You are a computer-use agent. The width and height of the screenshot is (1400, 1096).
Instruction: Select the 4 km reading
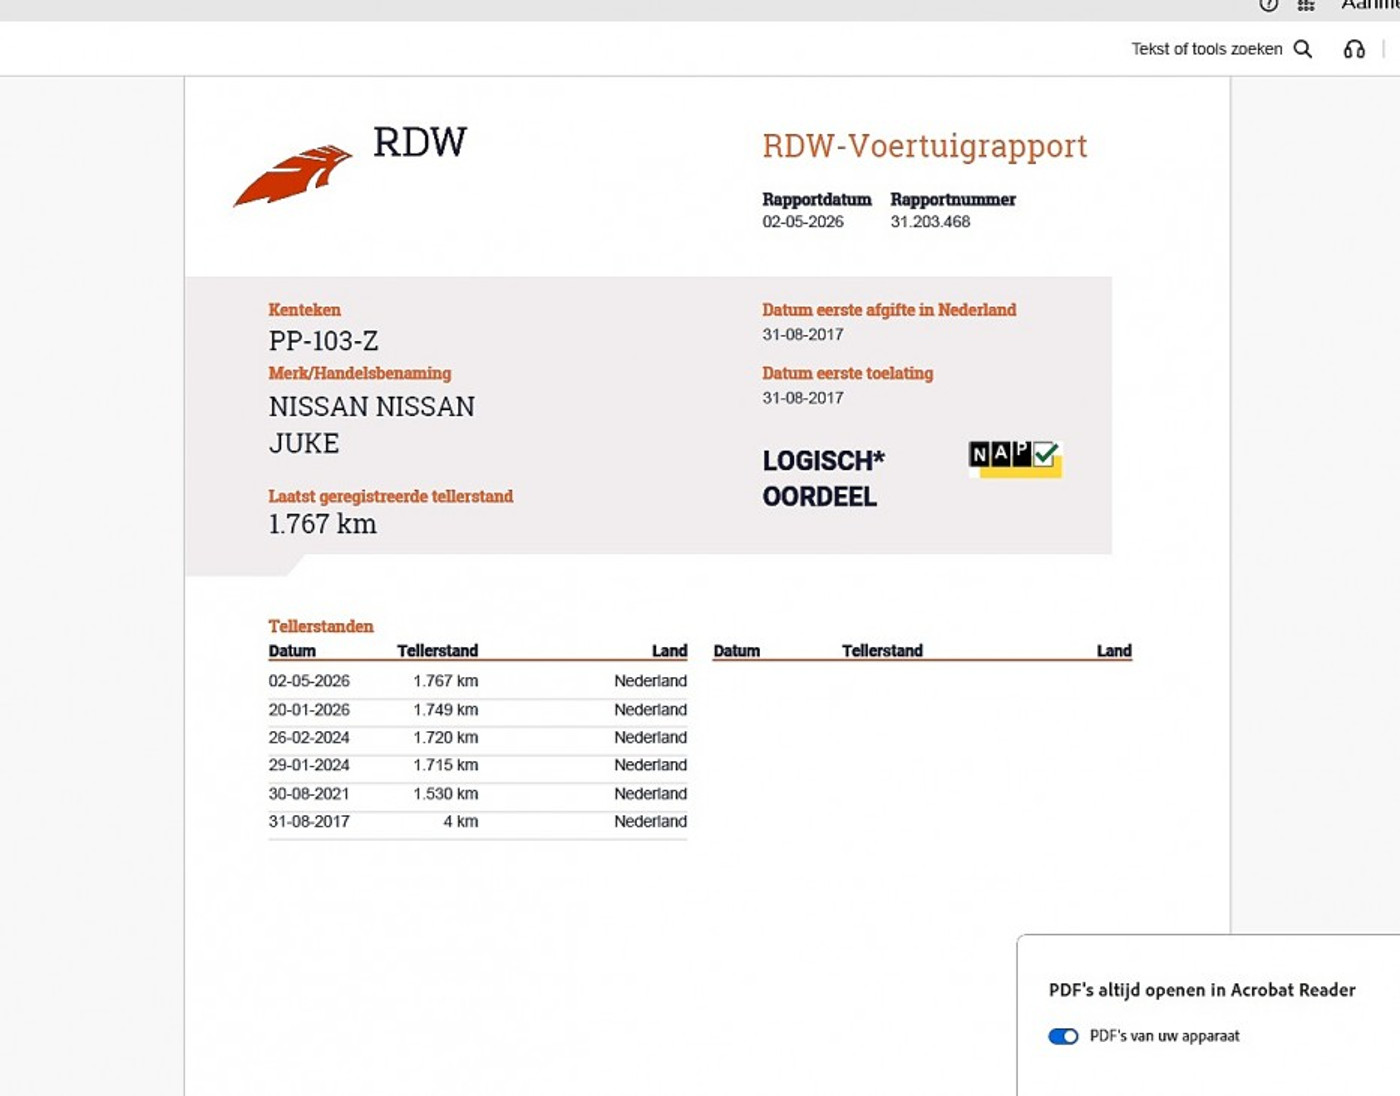tap(461, 822)
